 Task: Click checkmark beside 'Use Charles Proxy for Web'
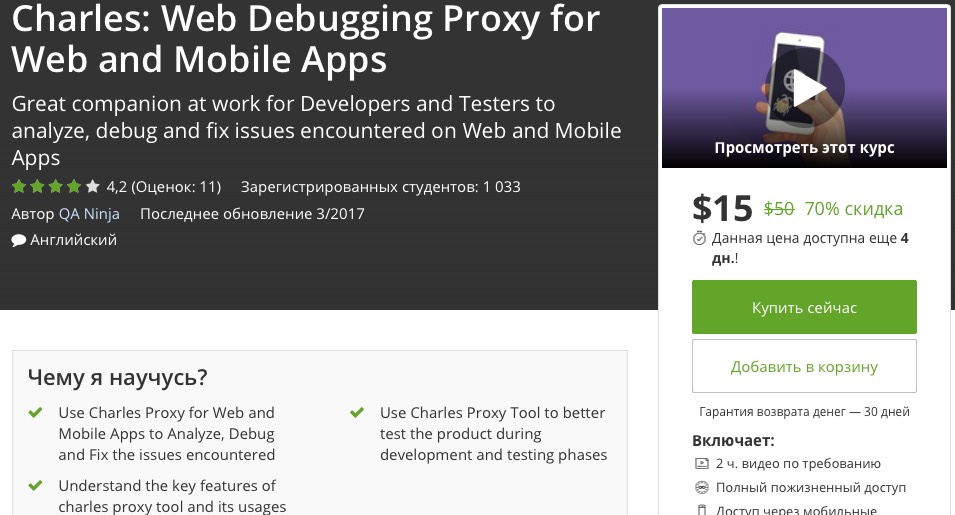pos(35,412)
